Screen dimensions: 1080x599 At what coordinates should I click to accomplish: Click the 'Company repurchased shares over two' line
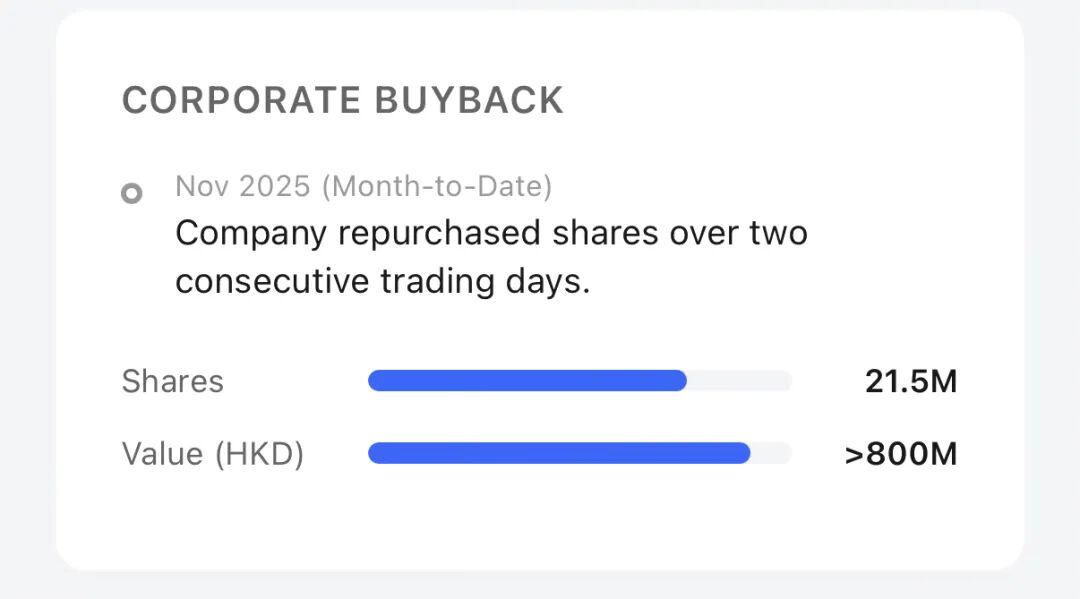pyautogui.click(x=491, y=233)
